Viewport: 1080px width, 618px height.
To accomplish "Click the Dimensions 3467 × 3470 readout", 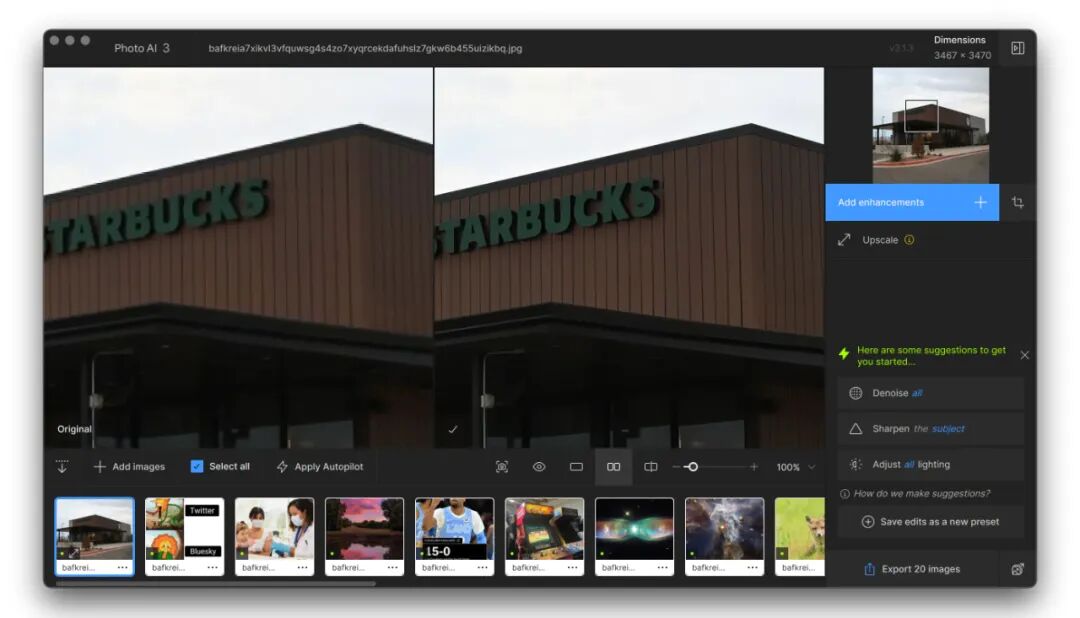I will click(962, 48).
